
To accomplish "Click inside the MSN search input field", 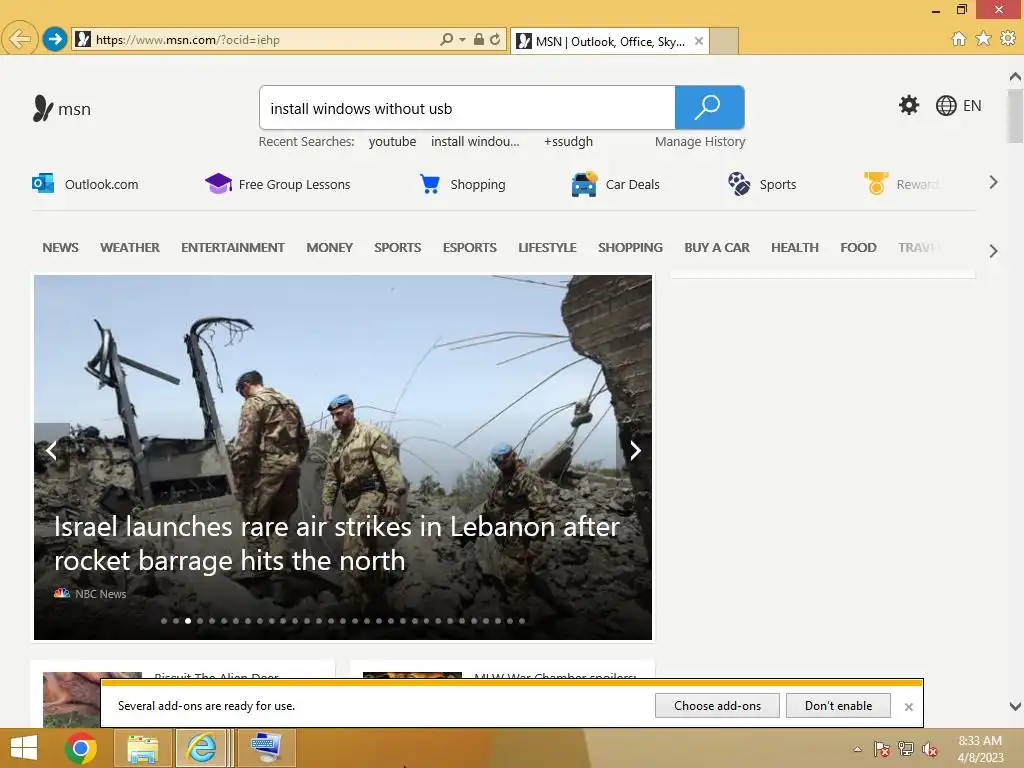I will (468, 108).
